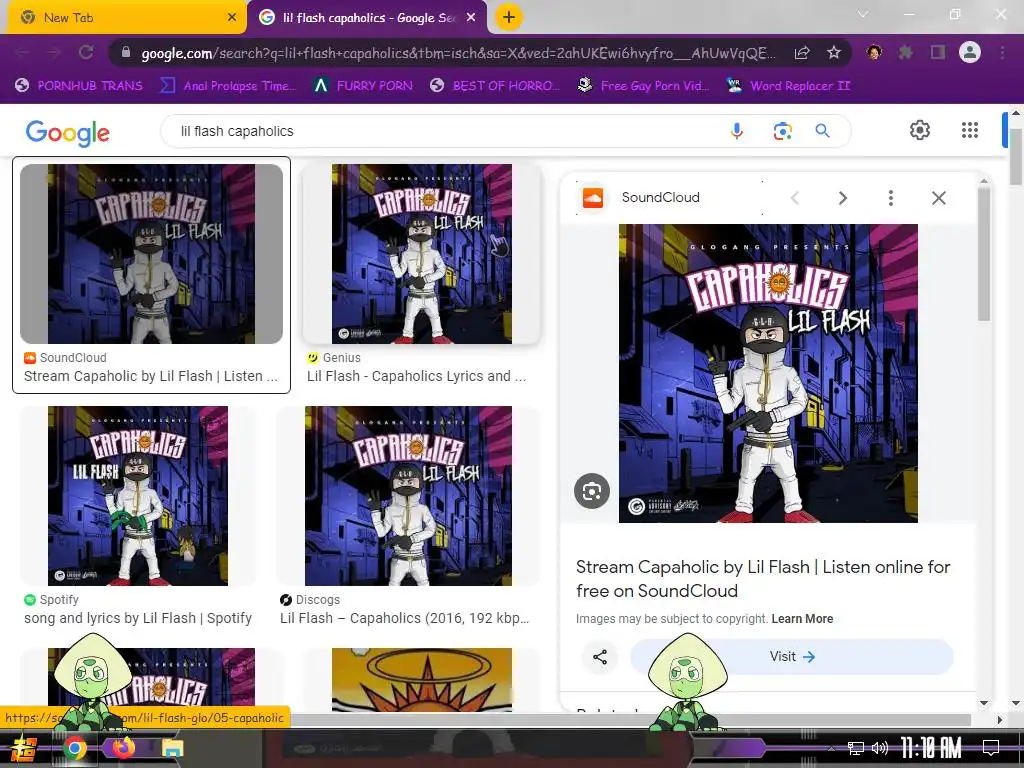Image resolution: width=1024 pixels, height=768 pixels.
Task: Start voice search with the microphone icon
Action: coord(737,131)
